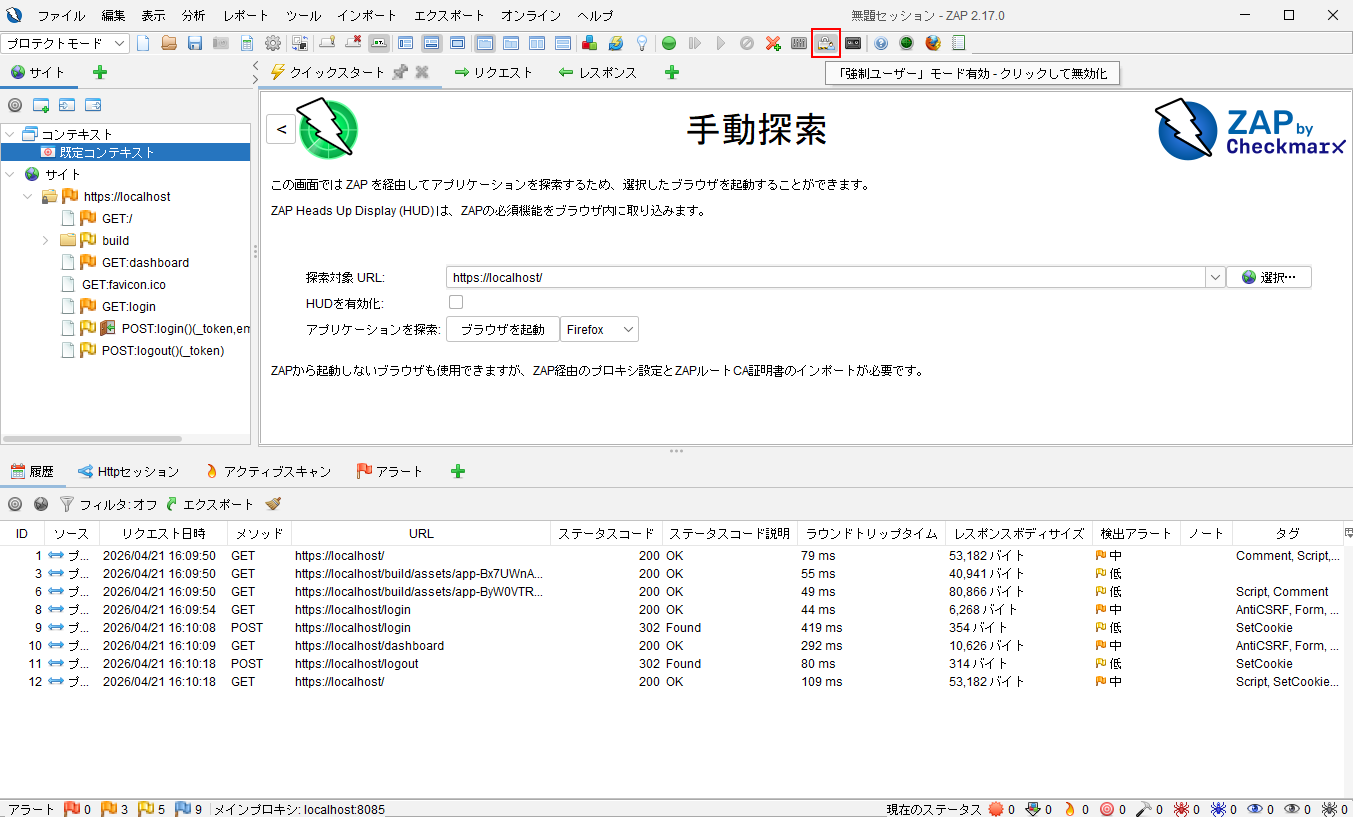
Task: Click the 選択 button next to URL
Action: [x=1269, y=277]
